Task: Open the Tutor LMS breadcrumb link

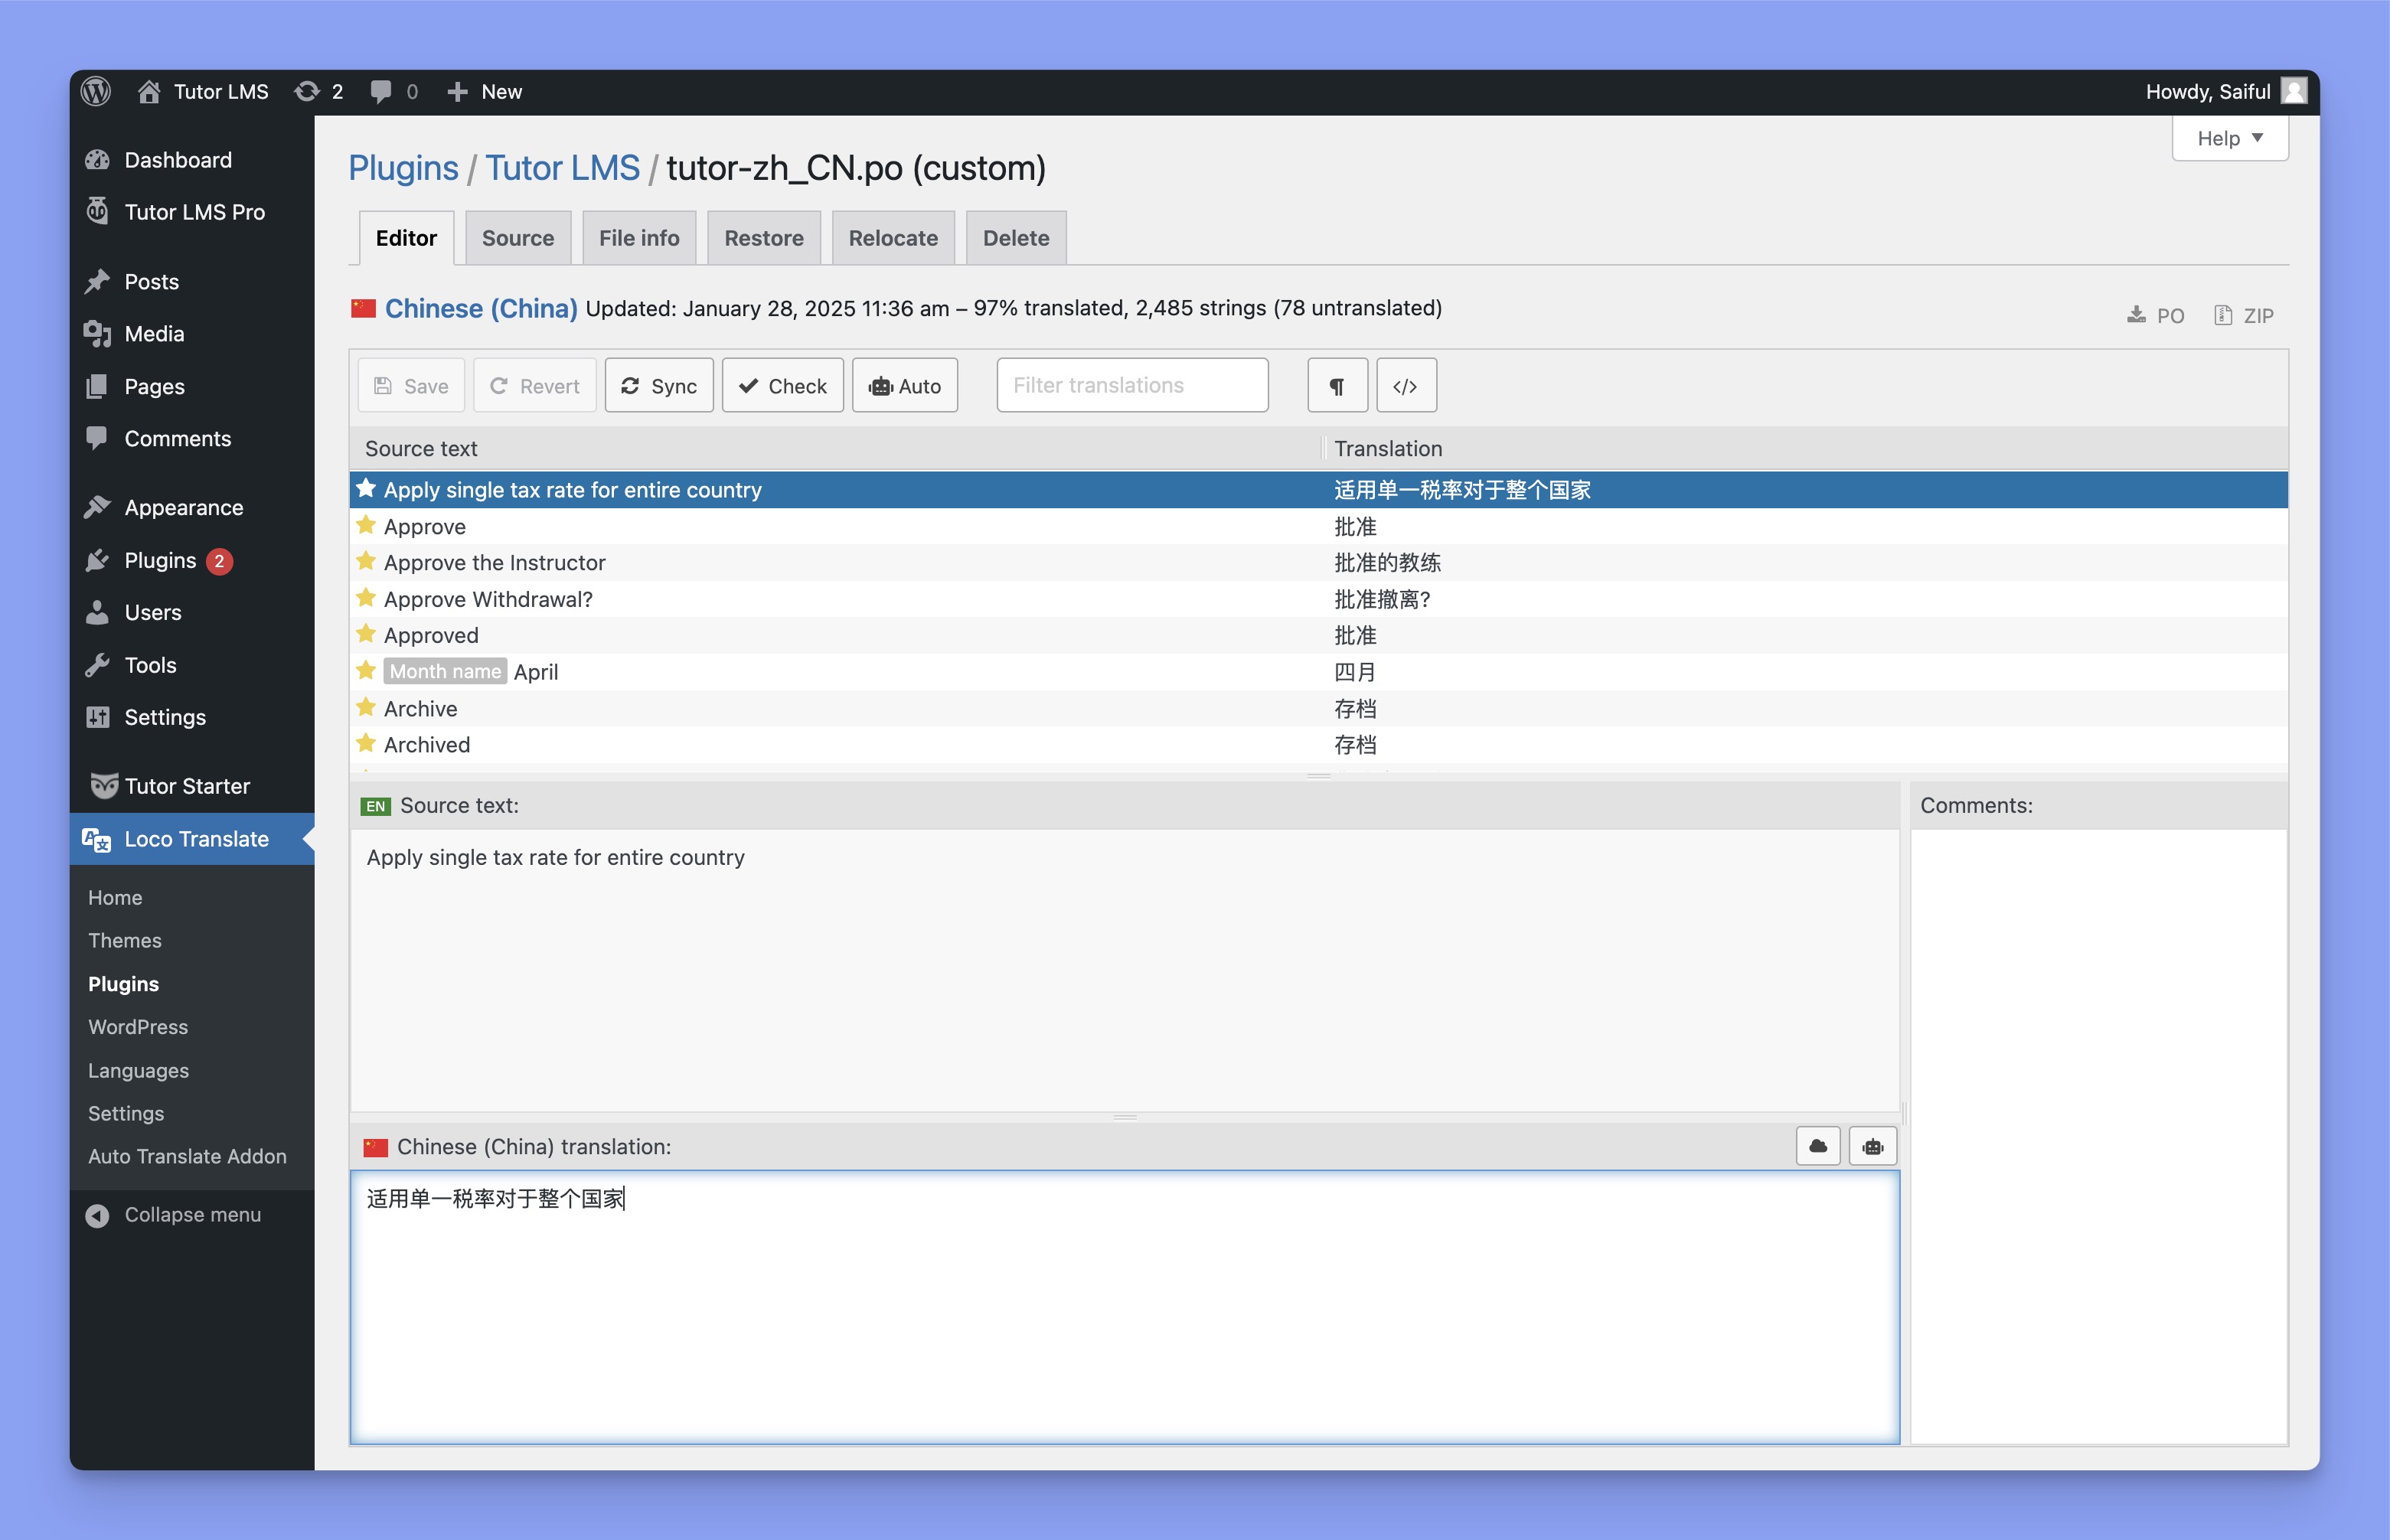Action: pos(562,168)
